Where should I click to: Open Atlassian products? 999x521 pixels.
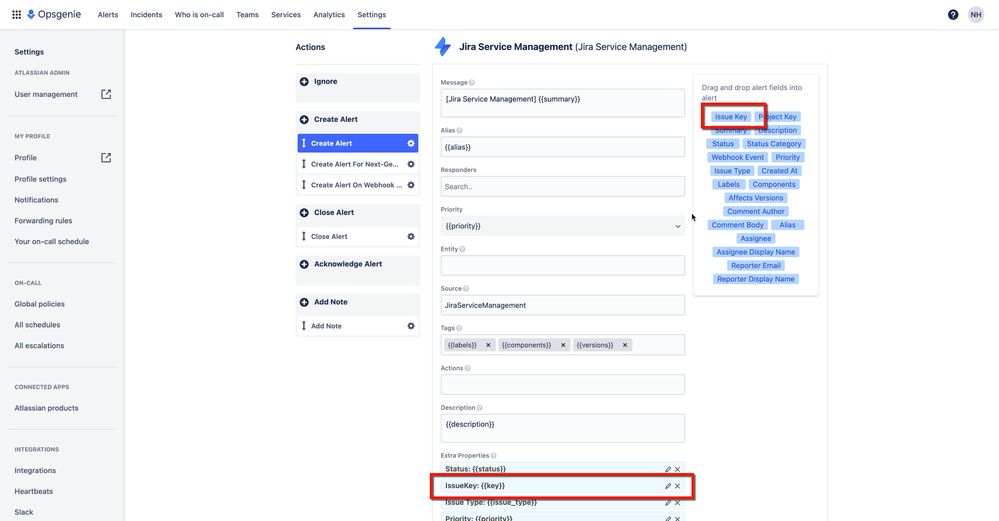[x=47, y=408]
